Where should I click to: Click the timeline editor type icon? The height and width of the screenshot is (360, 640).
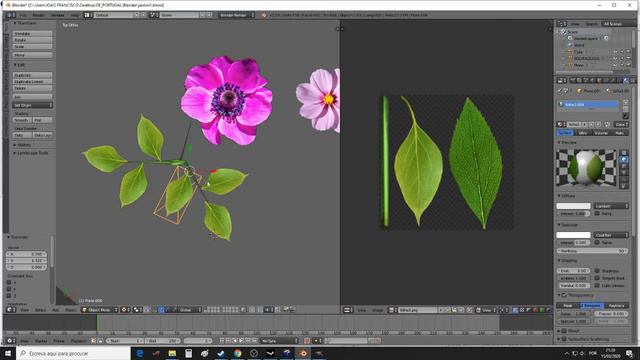click(10, 341)
